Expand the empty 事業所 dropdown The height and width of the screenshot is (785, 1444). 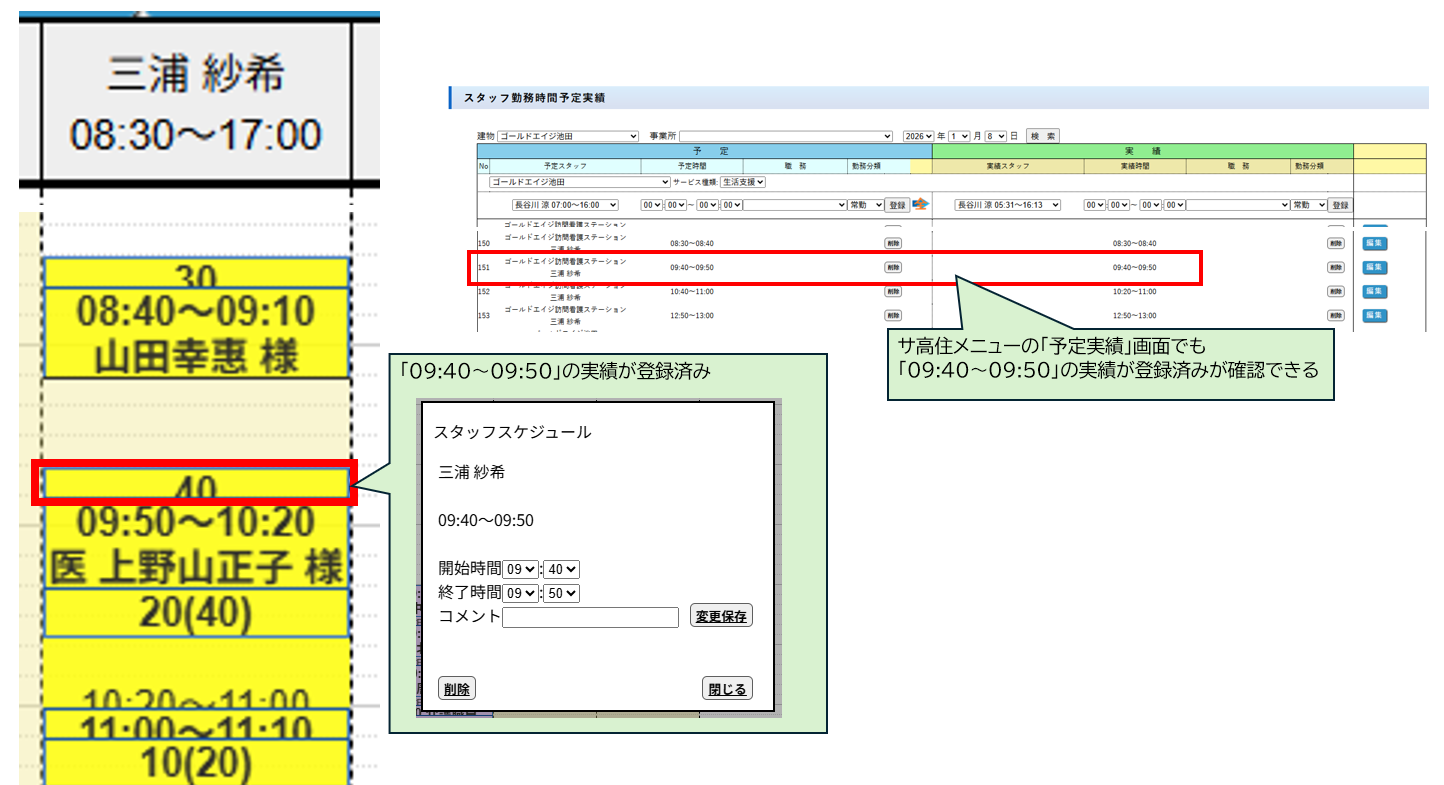(785, 136)
